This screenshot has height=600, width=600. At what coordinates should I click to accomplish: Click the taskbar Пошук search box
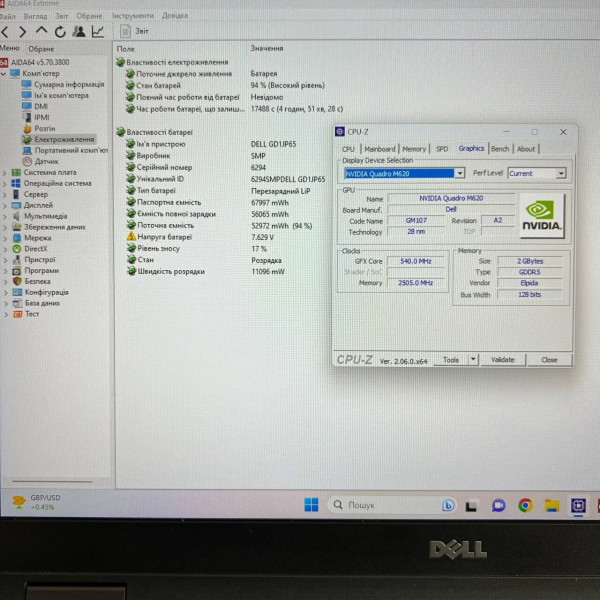click(x=392, y=505)
